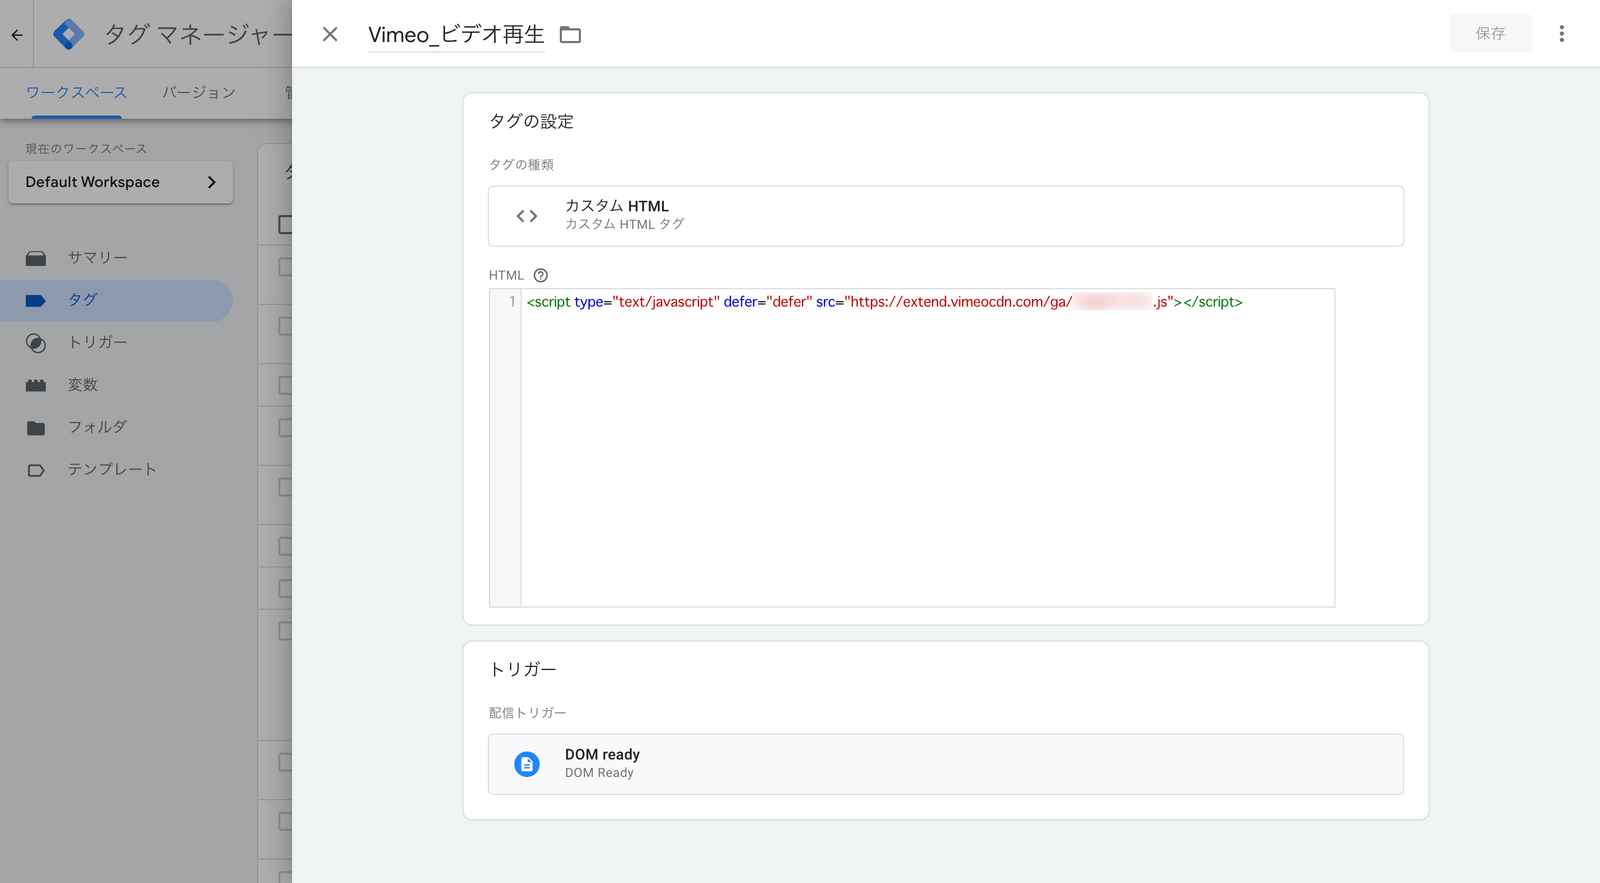Click the blue DOM ready document icon
Viewport: 1600px width, 883px height.
click(x=527, y=764)
